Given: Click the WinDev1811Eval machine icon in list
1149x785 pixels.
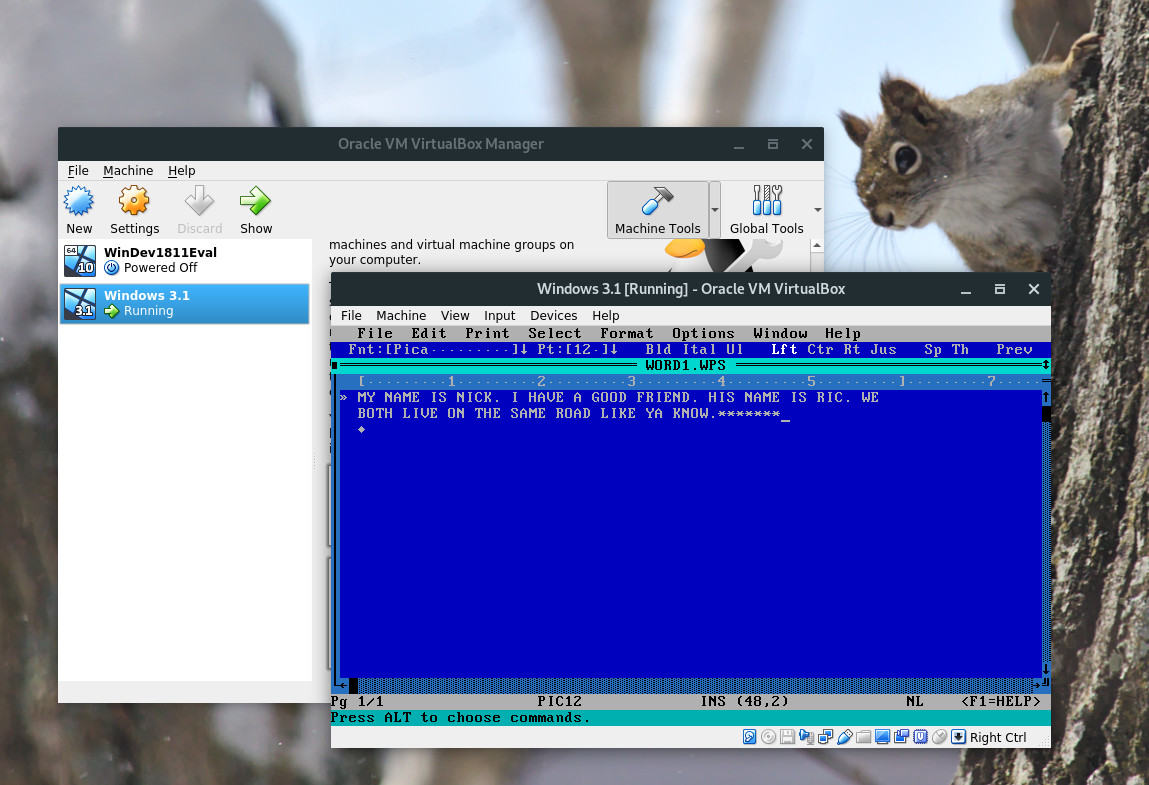Looking at the screenshot, I should [x=80, y=260].
